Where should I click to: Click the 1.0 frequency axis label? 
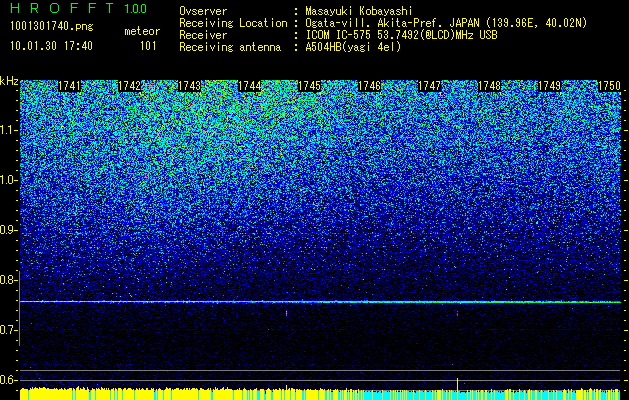point(8,180)
